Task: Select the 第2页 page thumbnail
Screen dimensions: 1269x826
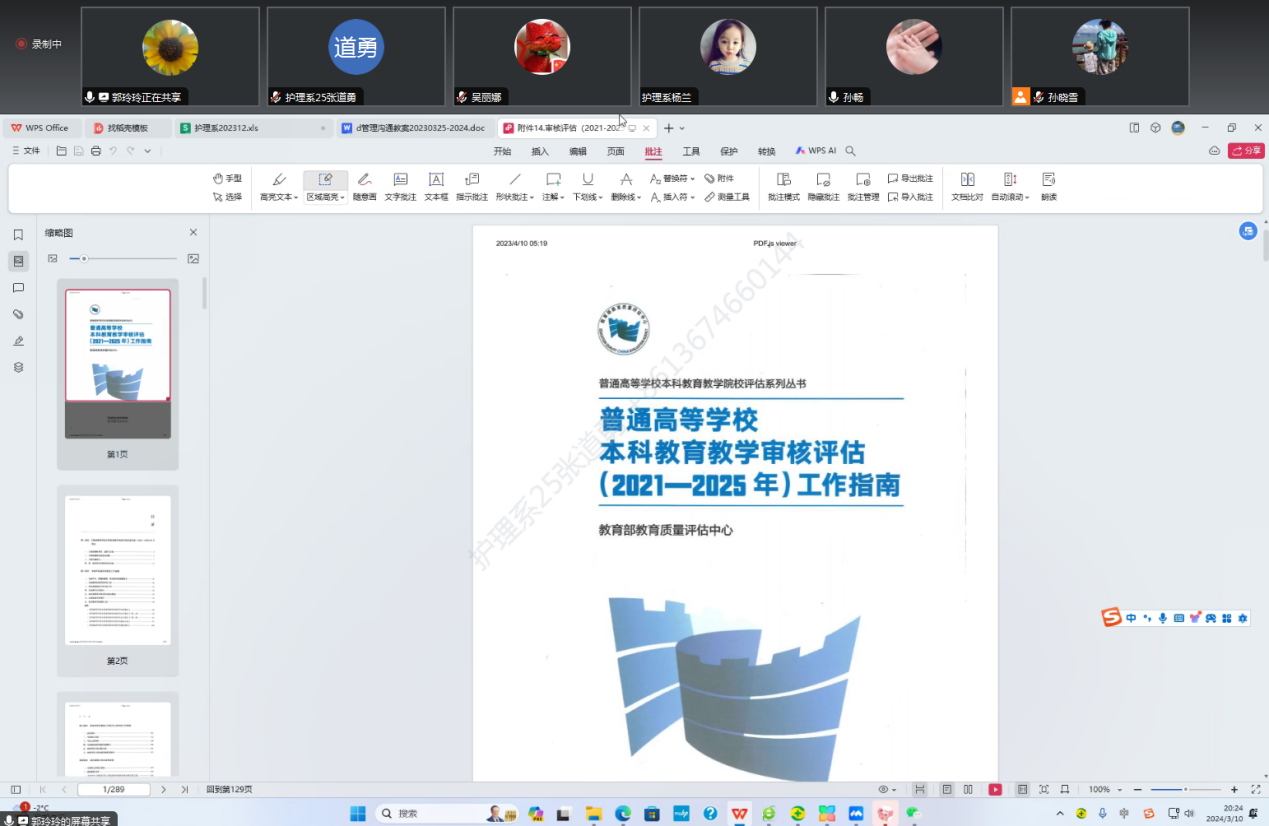Action: (118, 570)
